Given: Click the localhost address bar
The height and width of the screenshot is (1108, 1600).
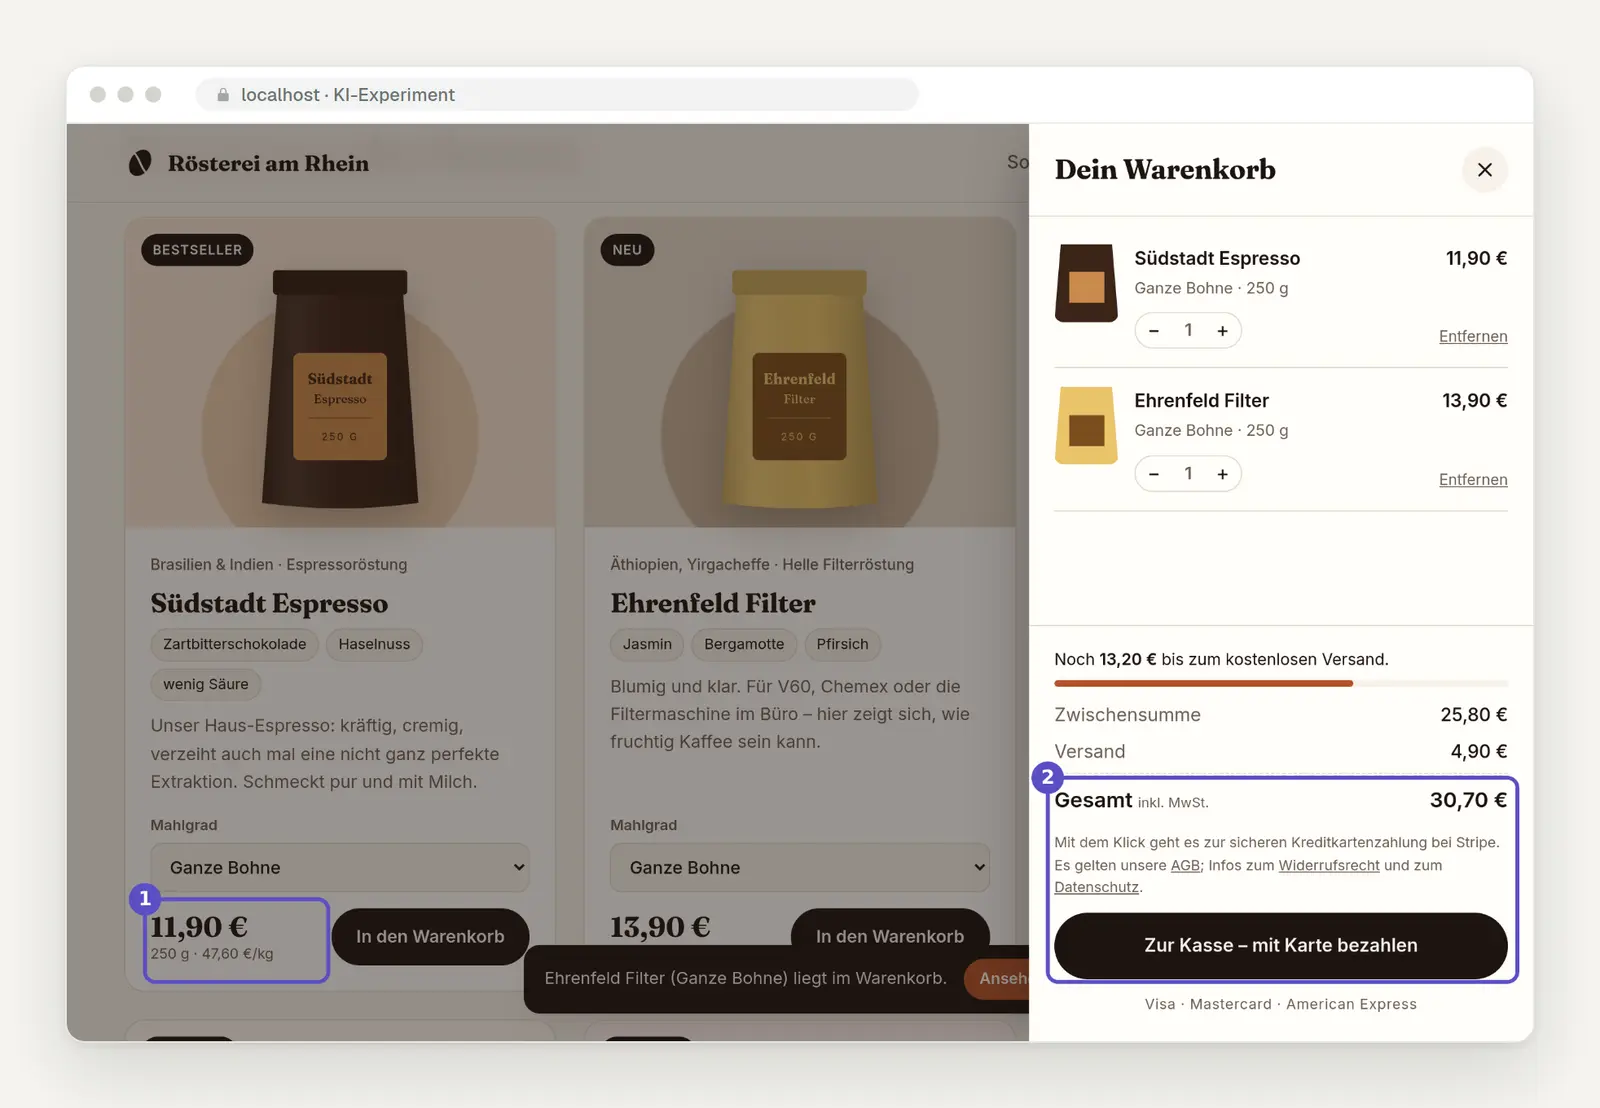Looking at the screenshot, I should [x=557, y=95].
